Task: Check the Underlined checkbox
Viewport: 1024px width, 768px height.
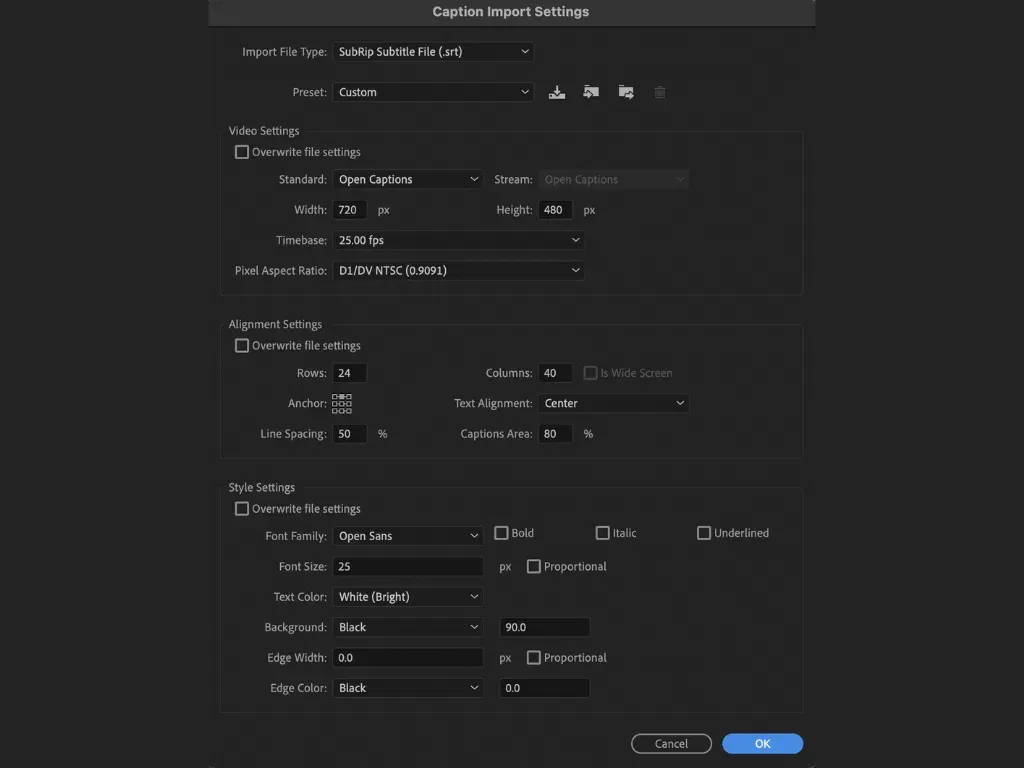Action: 703,533
